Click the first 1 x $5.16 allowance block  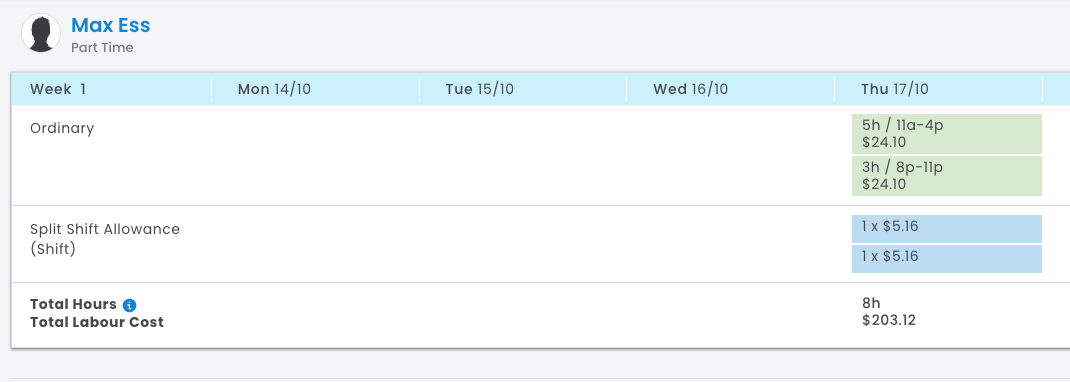(946, 229)
